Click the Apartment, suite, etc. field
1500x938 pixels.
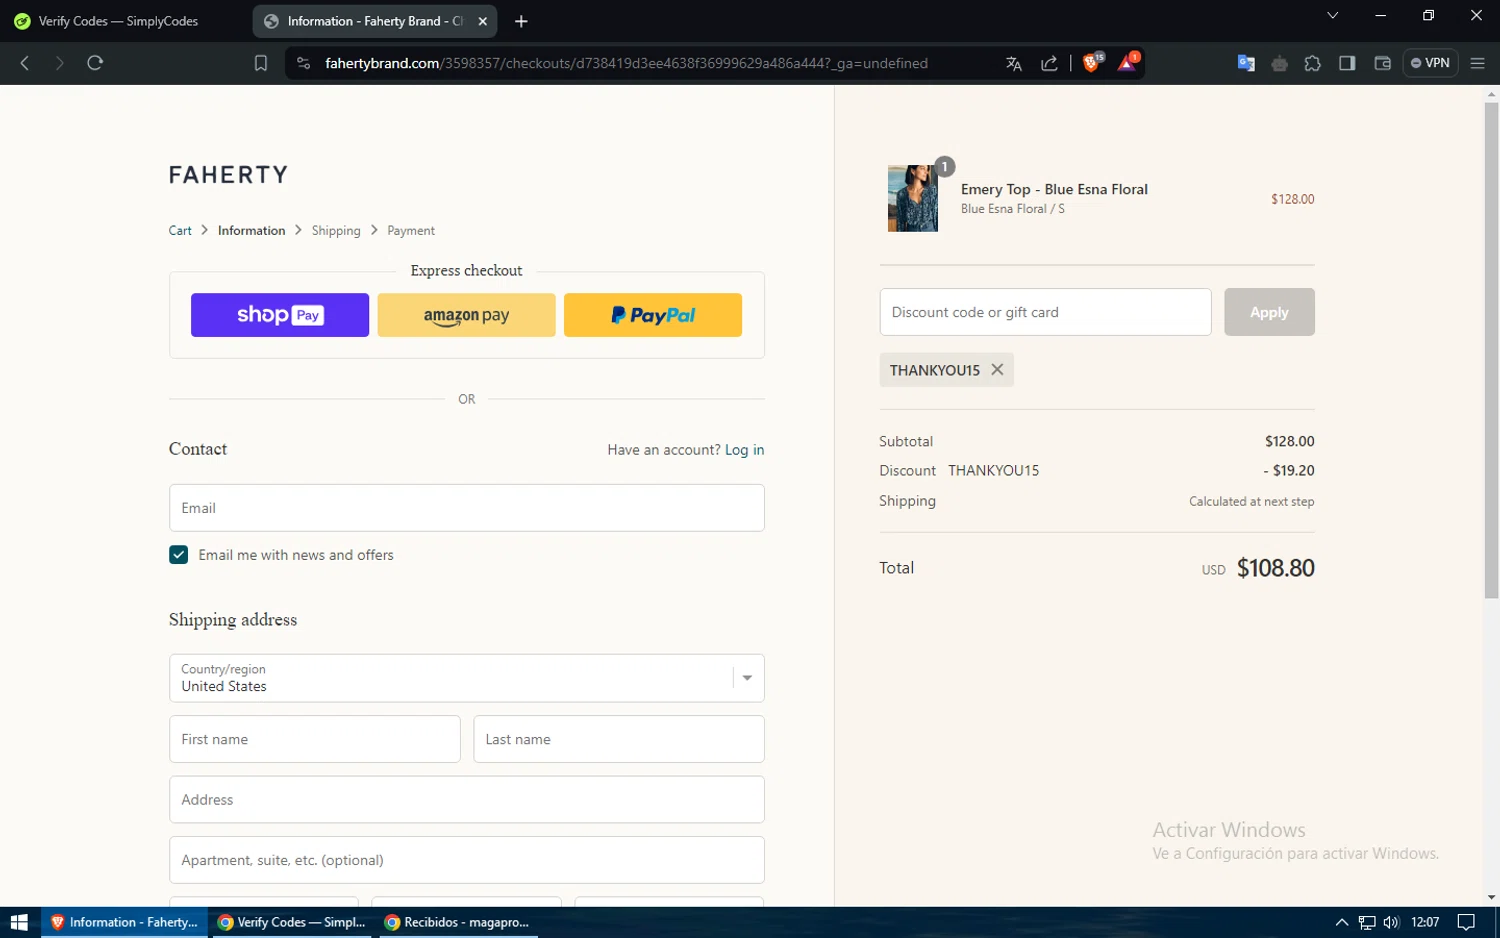467,860
